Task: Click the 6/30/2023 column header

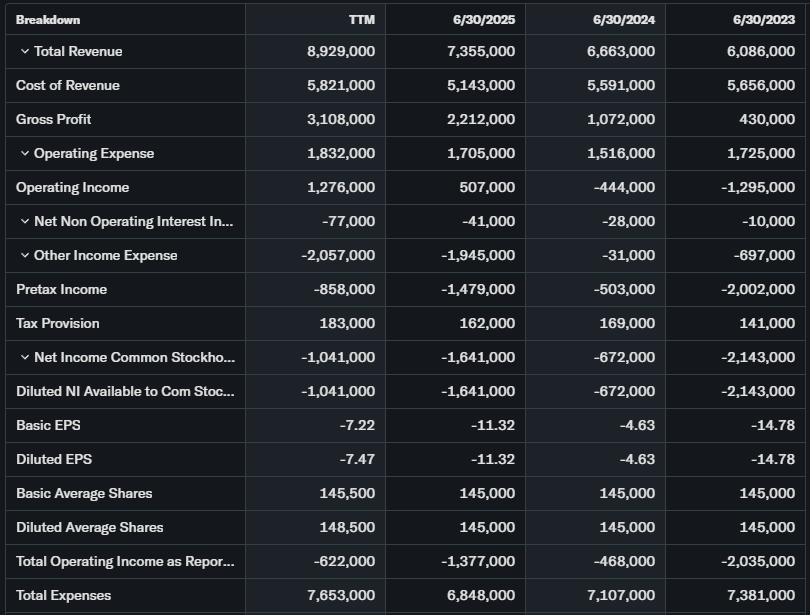Action: point(765,20)
